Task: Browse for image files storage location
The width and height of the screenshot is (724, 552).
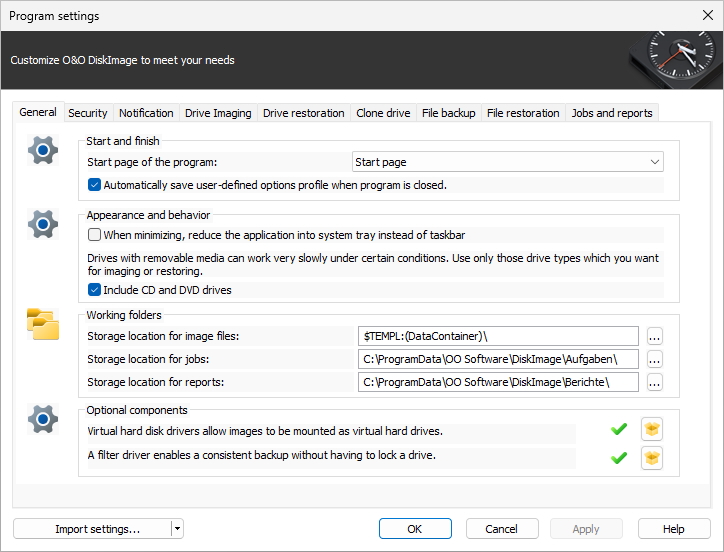Action: [x=654, y=336]
